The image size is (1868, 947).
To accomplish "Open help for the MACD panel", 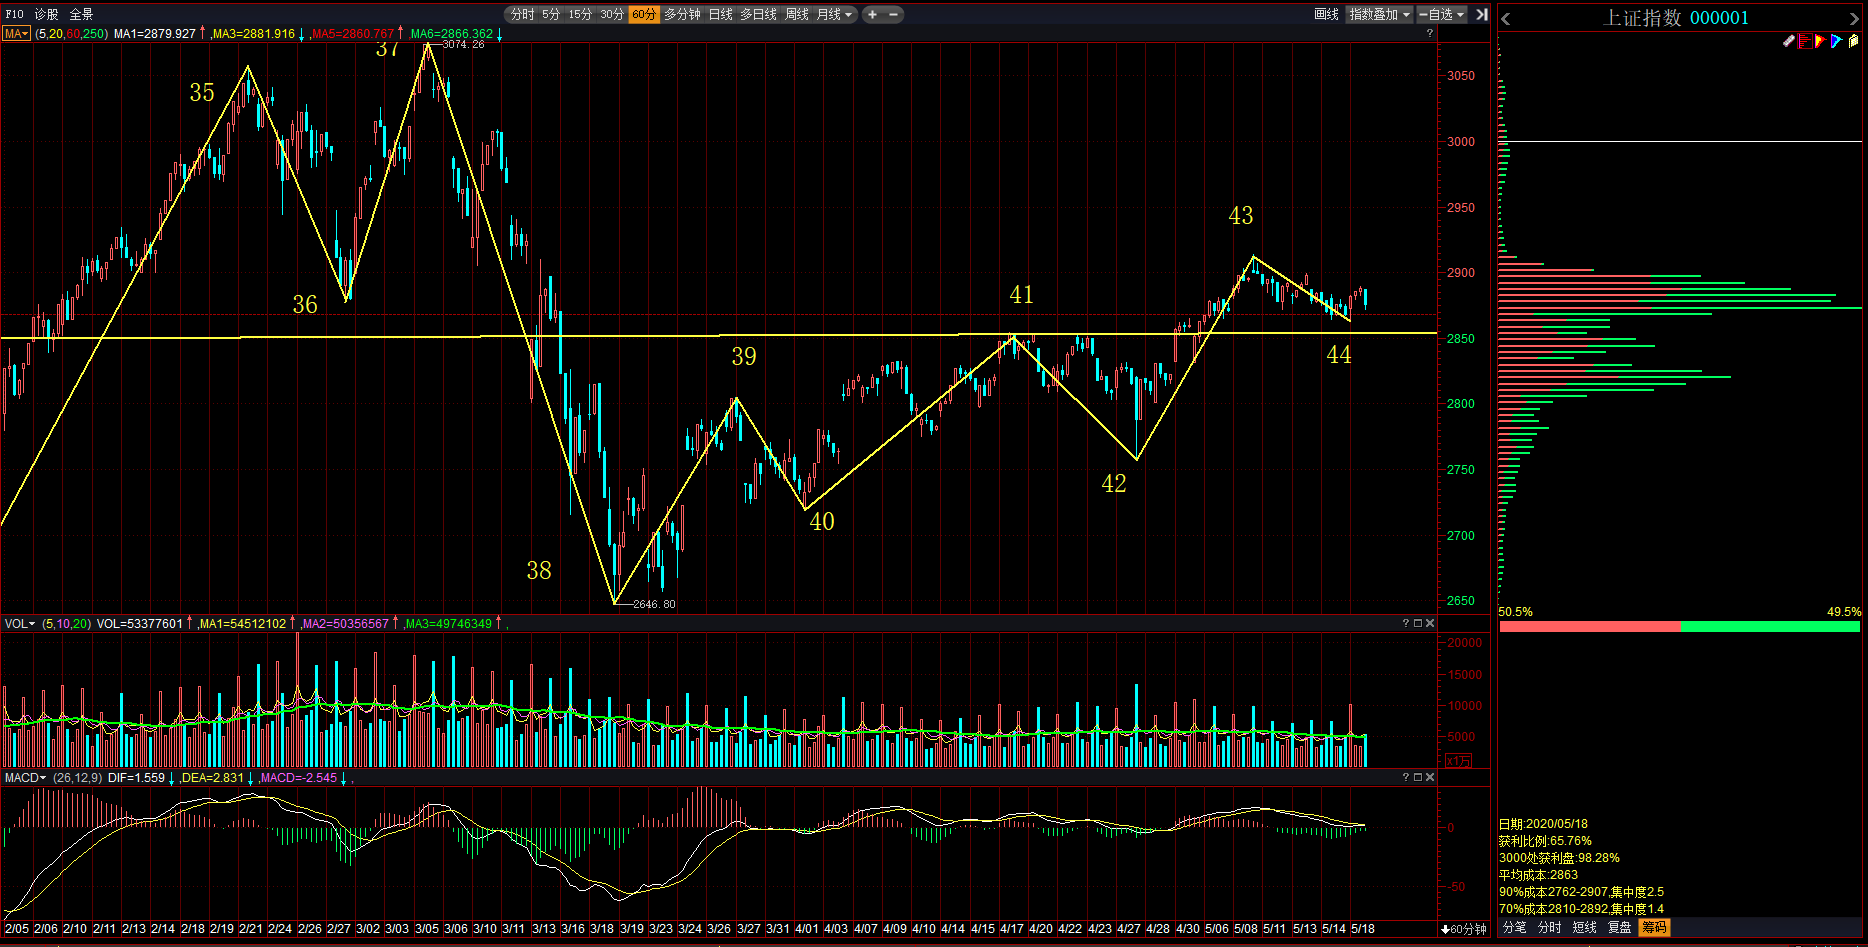I will click(x=1405, y=777).
